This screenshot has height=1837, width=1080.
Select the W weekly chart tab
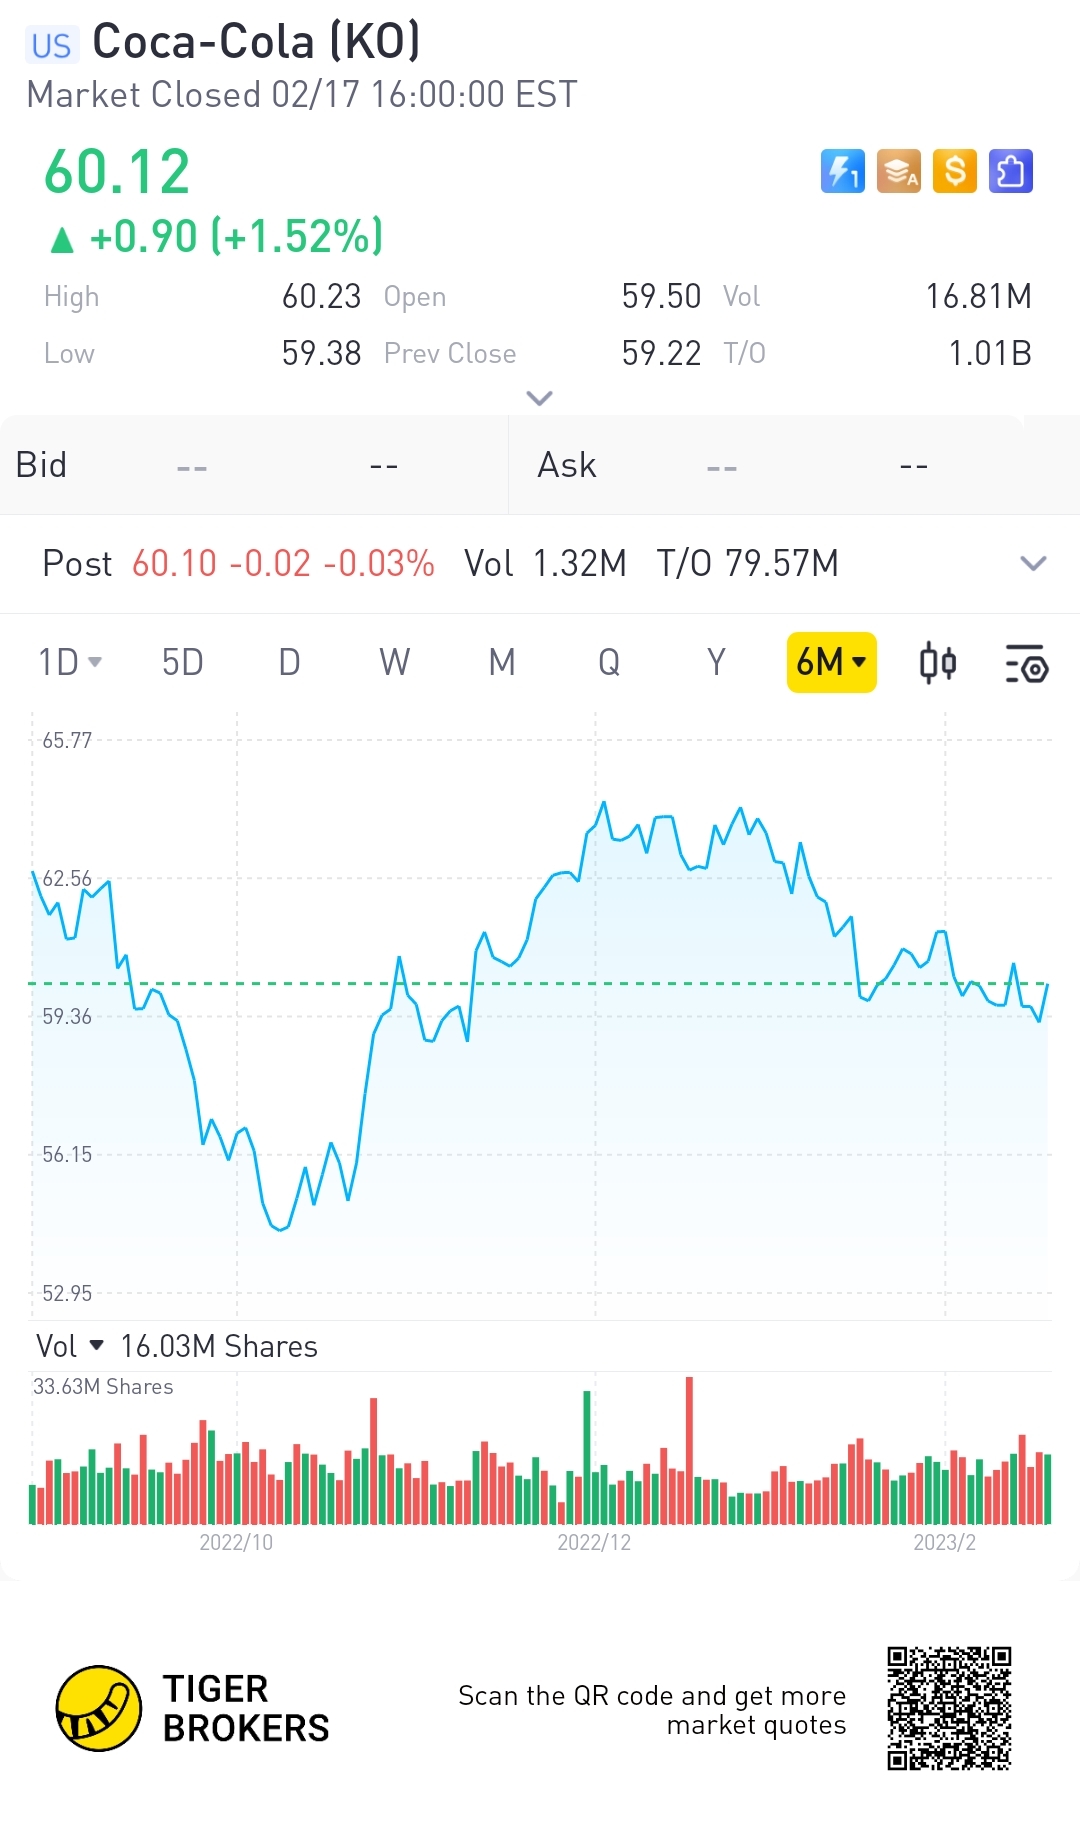394,662
